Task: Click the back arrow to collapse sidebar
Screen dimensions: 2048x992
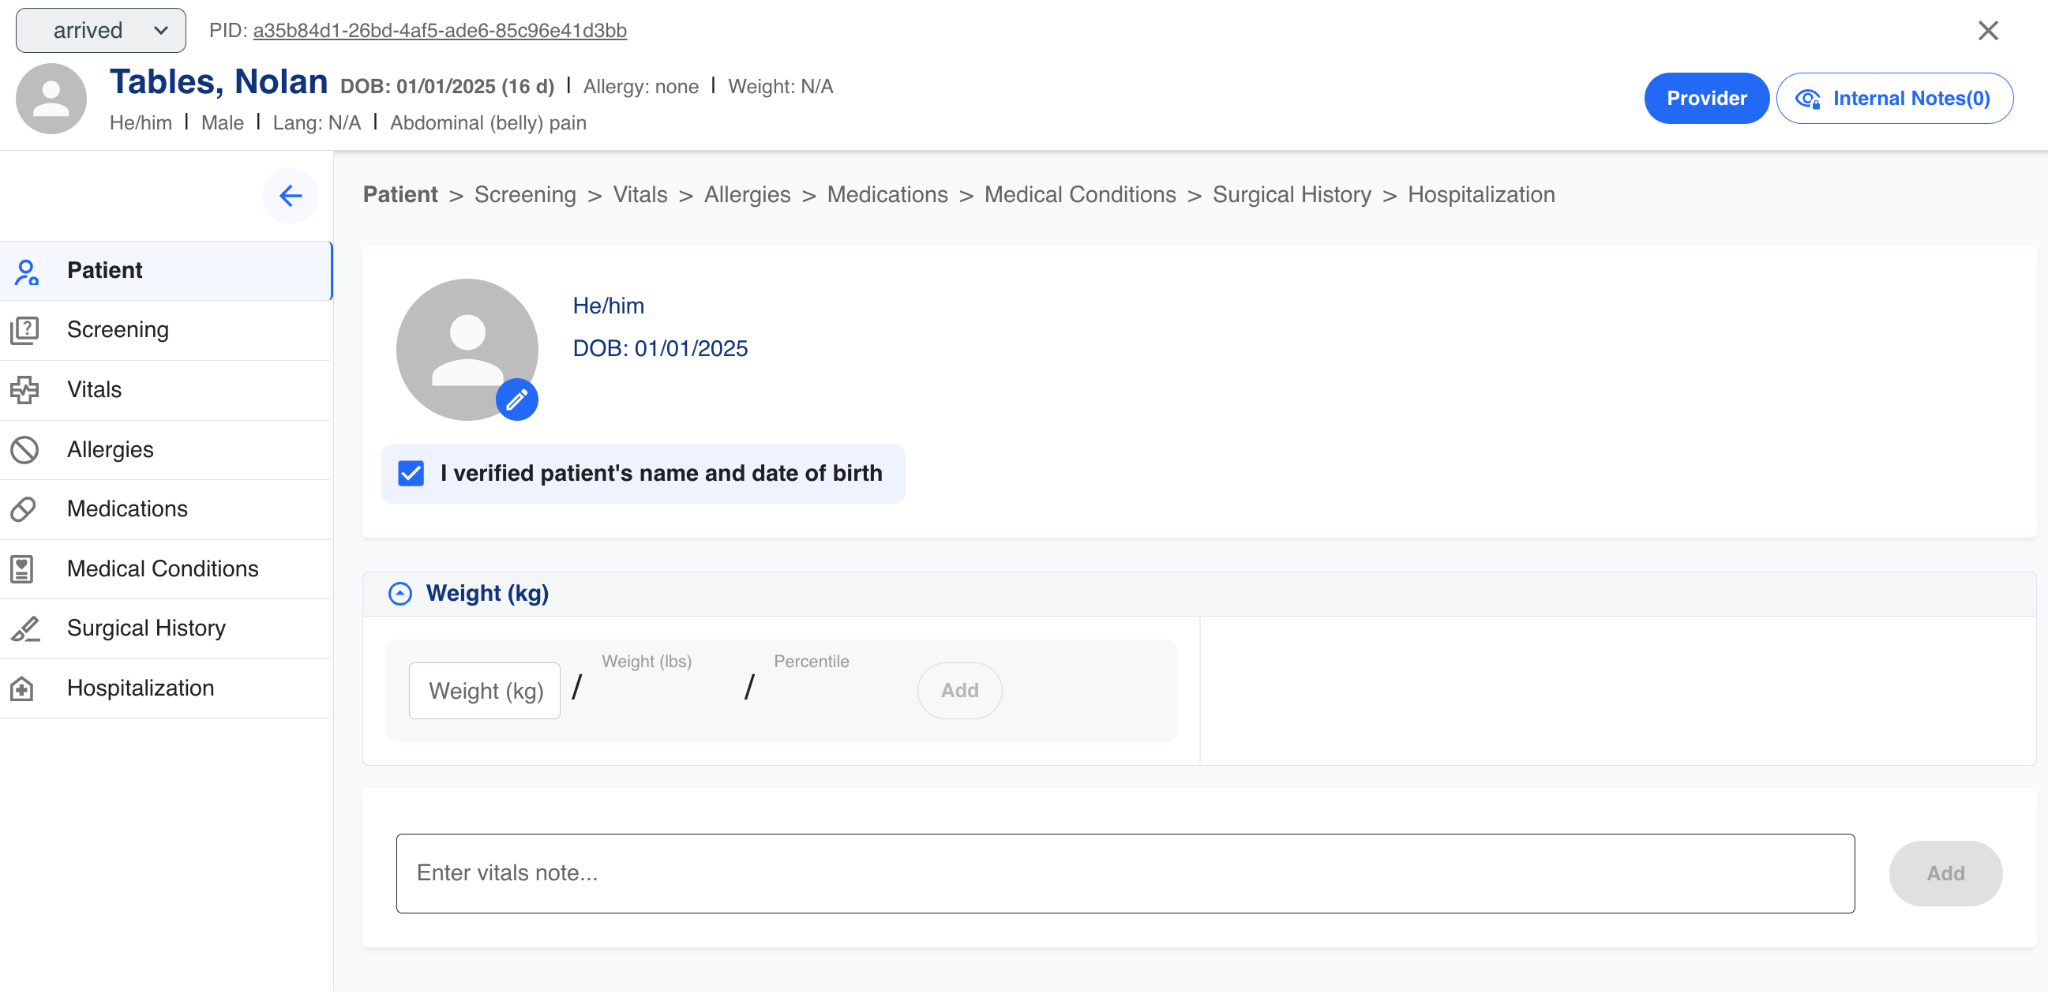Action: click(291, 196)
